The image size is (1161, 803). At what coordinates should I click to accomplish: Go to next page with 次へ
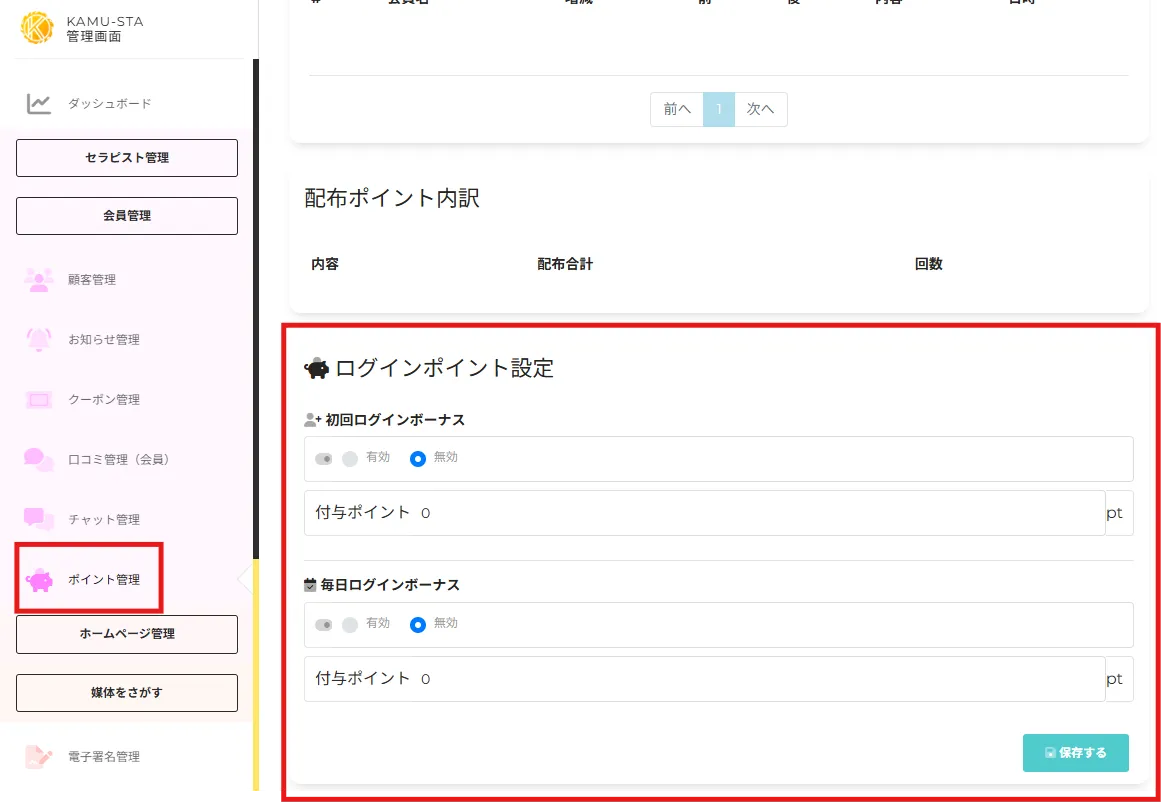coord(761,110)
